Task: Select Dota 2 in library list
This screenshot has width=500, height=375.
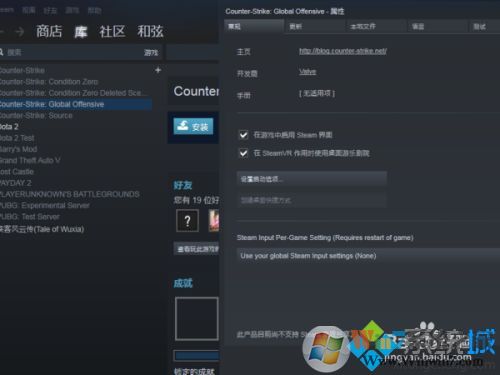Action: tap(9, 127)
